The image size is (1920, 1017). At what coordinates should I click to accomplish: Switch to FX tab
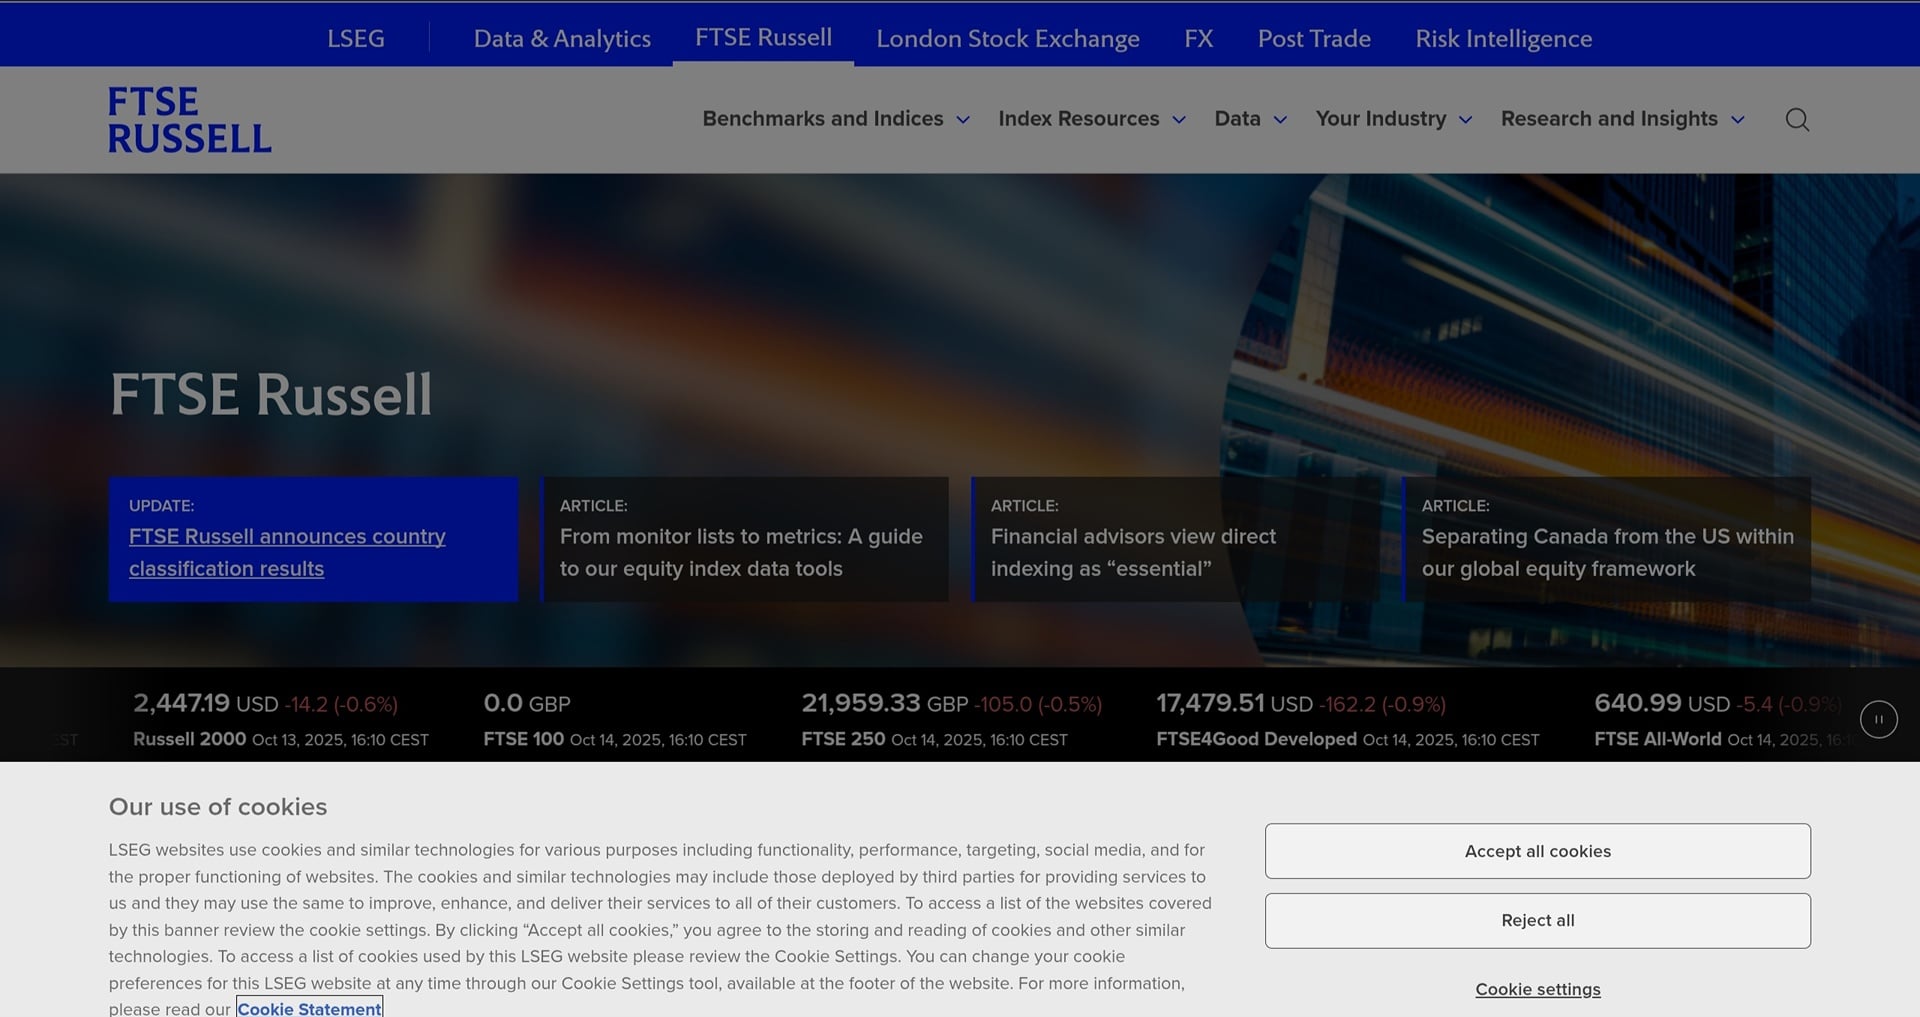coord(1198,38)
